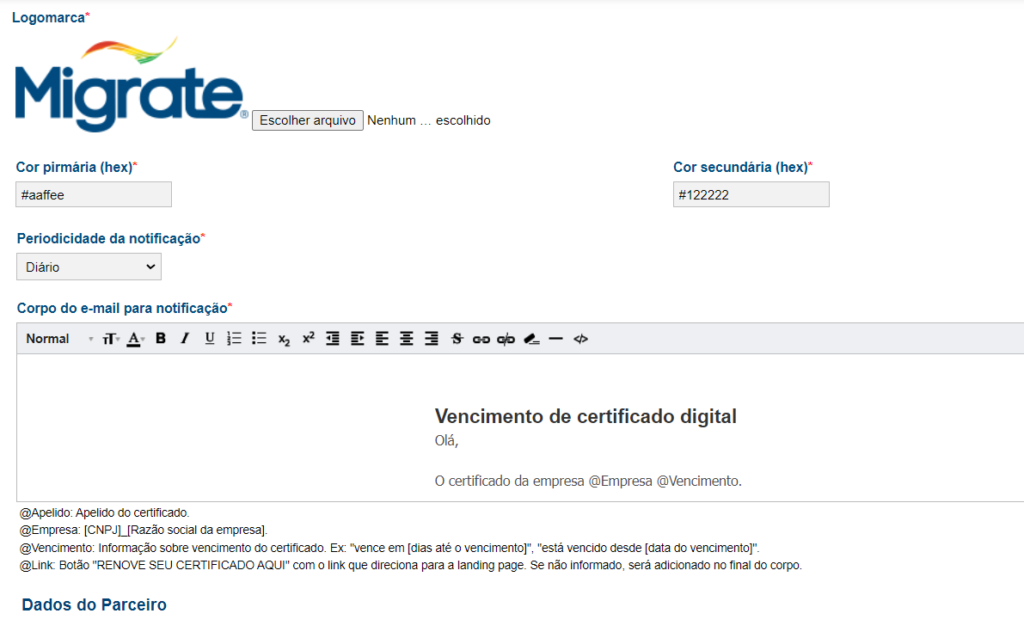Screen dimensions: 1024x638
Task: Open the Normal paragraph style dropdown
Action: click(x=59, y=339)
